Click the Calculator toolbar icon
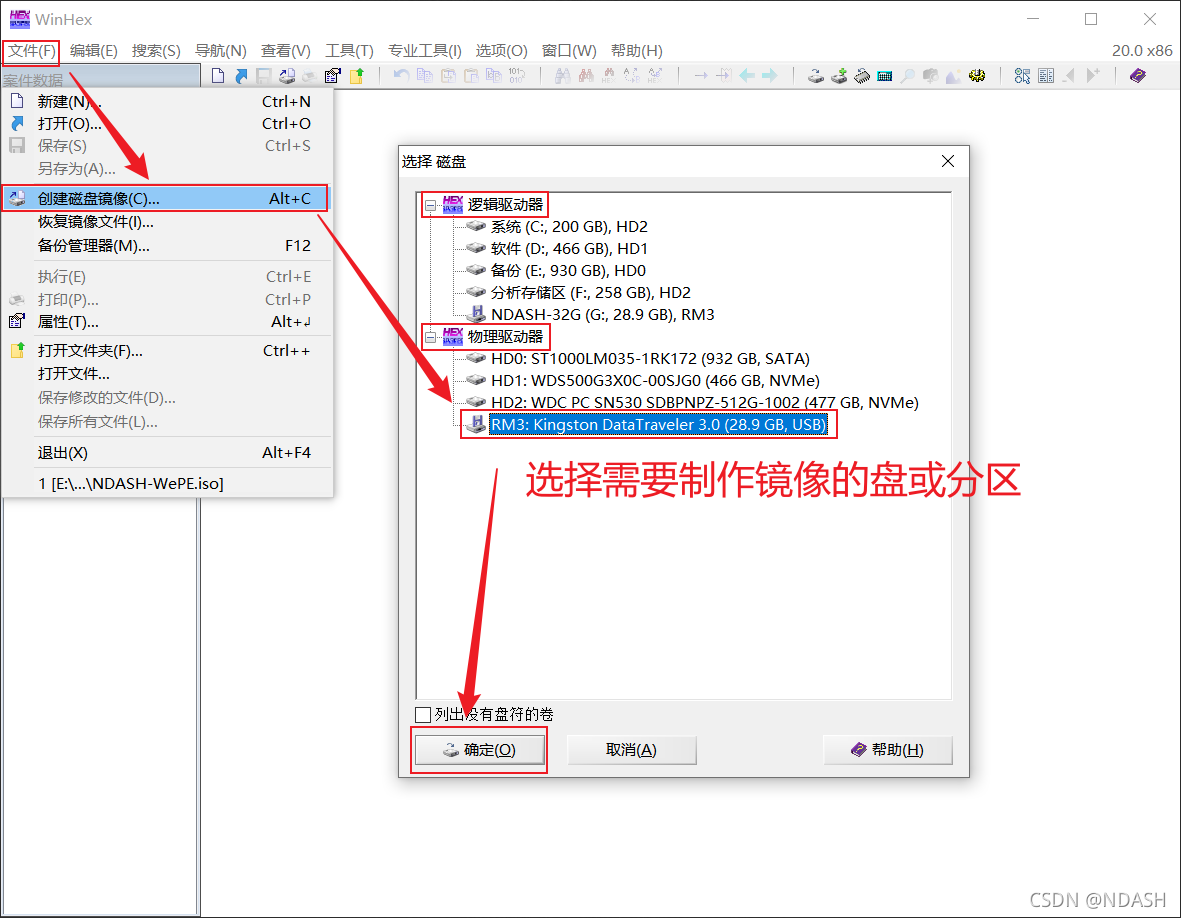This screenshot has height=918, width=1181. [885, 75]
